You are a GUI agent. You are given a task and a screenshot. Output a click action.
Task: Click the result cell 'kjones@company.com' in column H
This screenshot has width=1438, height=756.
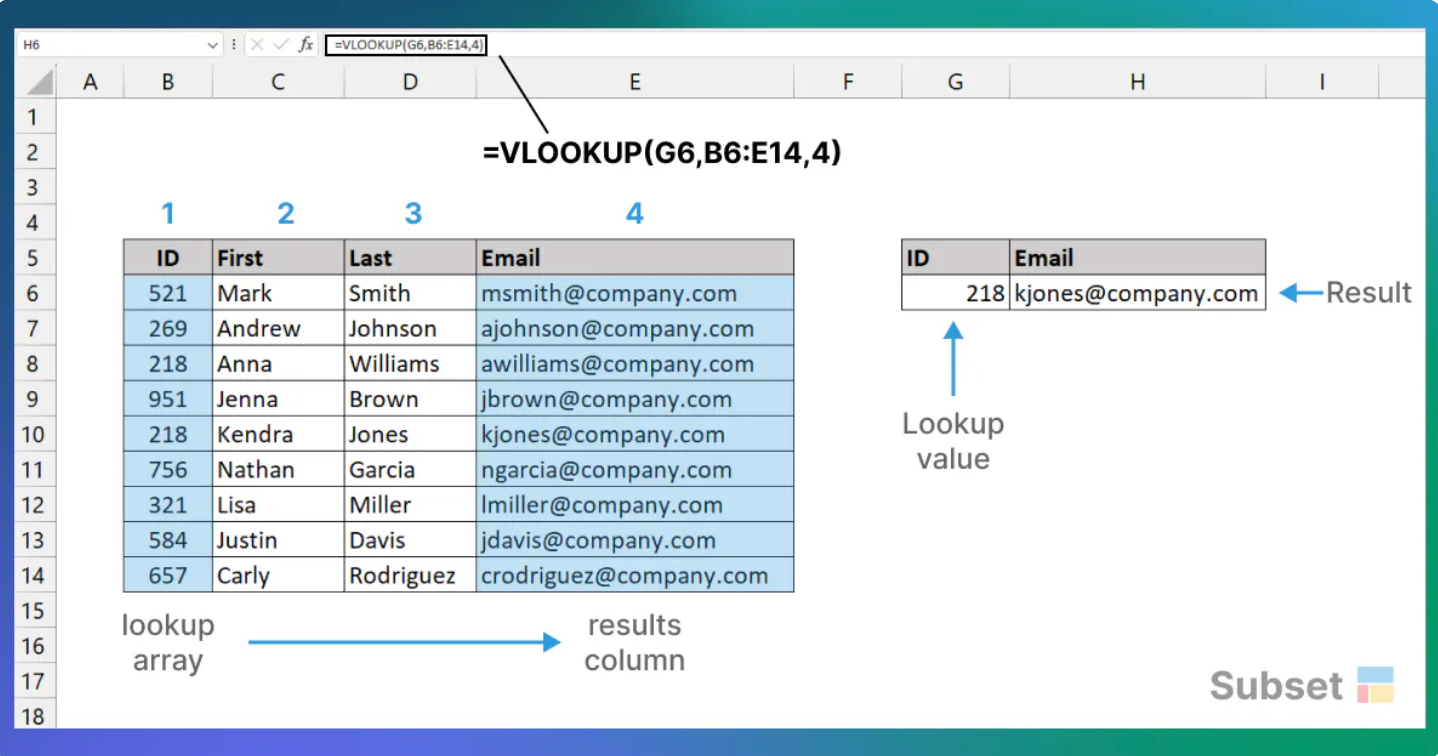point(1138,293)
